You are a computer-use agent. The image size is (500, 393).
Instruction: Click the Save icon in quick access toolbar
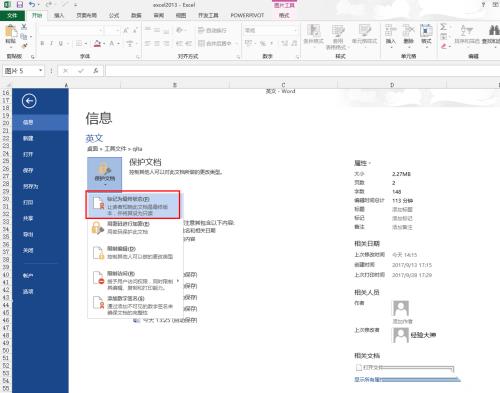(20, 5)
